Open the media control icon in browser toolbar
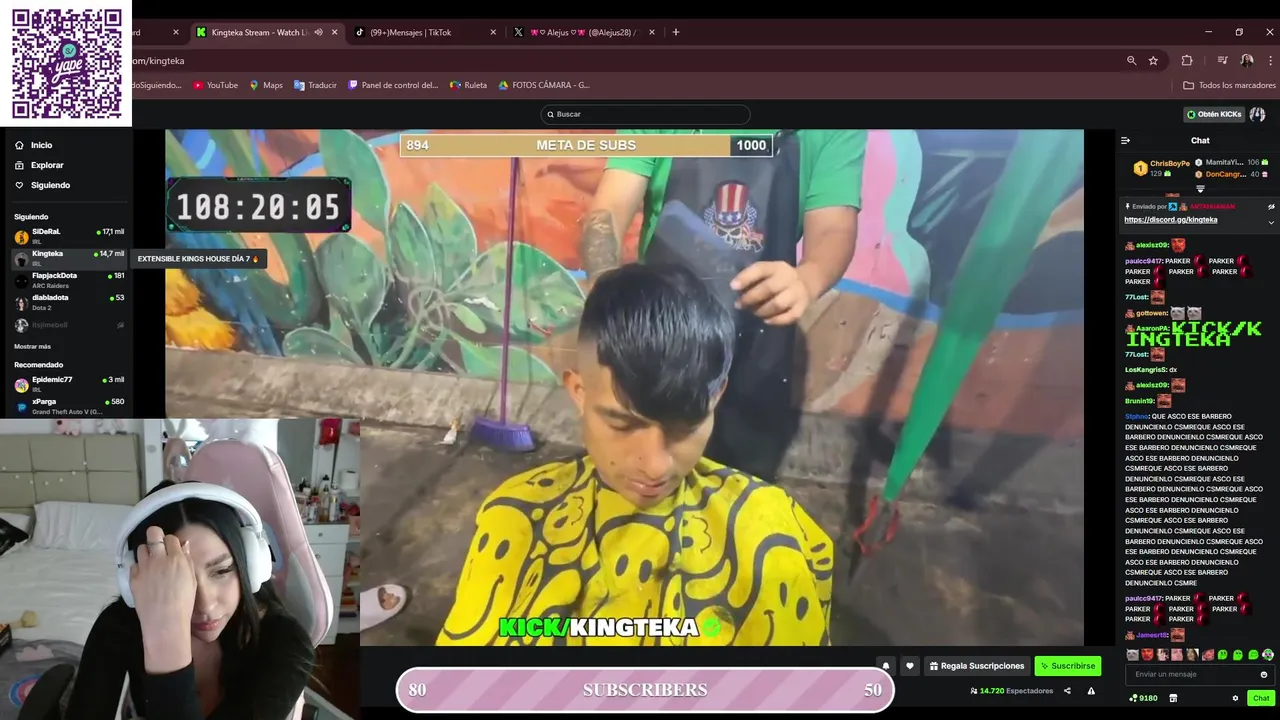1280x720 pixels. coord(1222,61)
